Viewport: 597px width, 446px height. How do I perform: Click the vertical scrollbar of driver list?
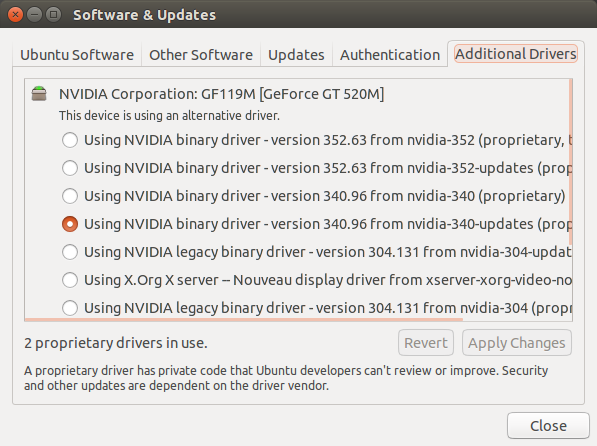click(x=570, y=162)
